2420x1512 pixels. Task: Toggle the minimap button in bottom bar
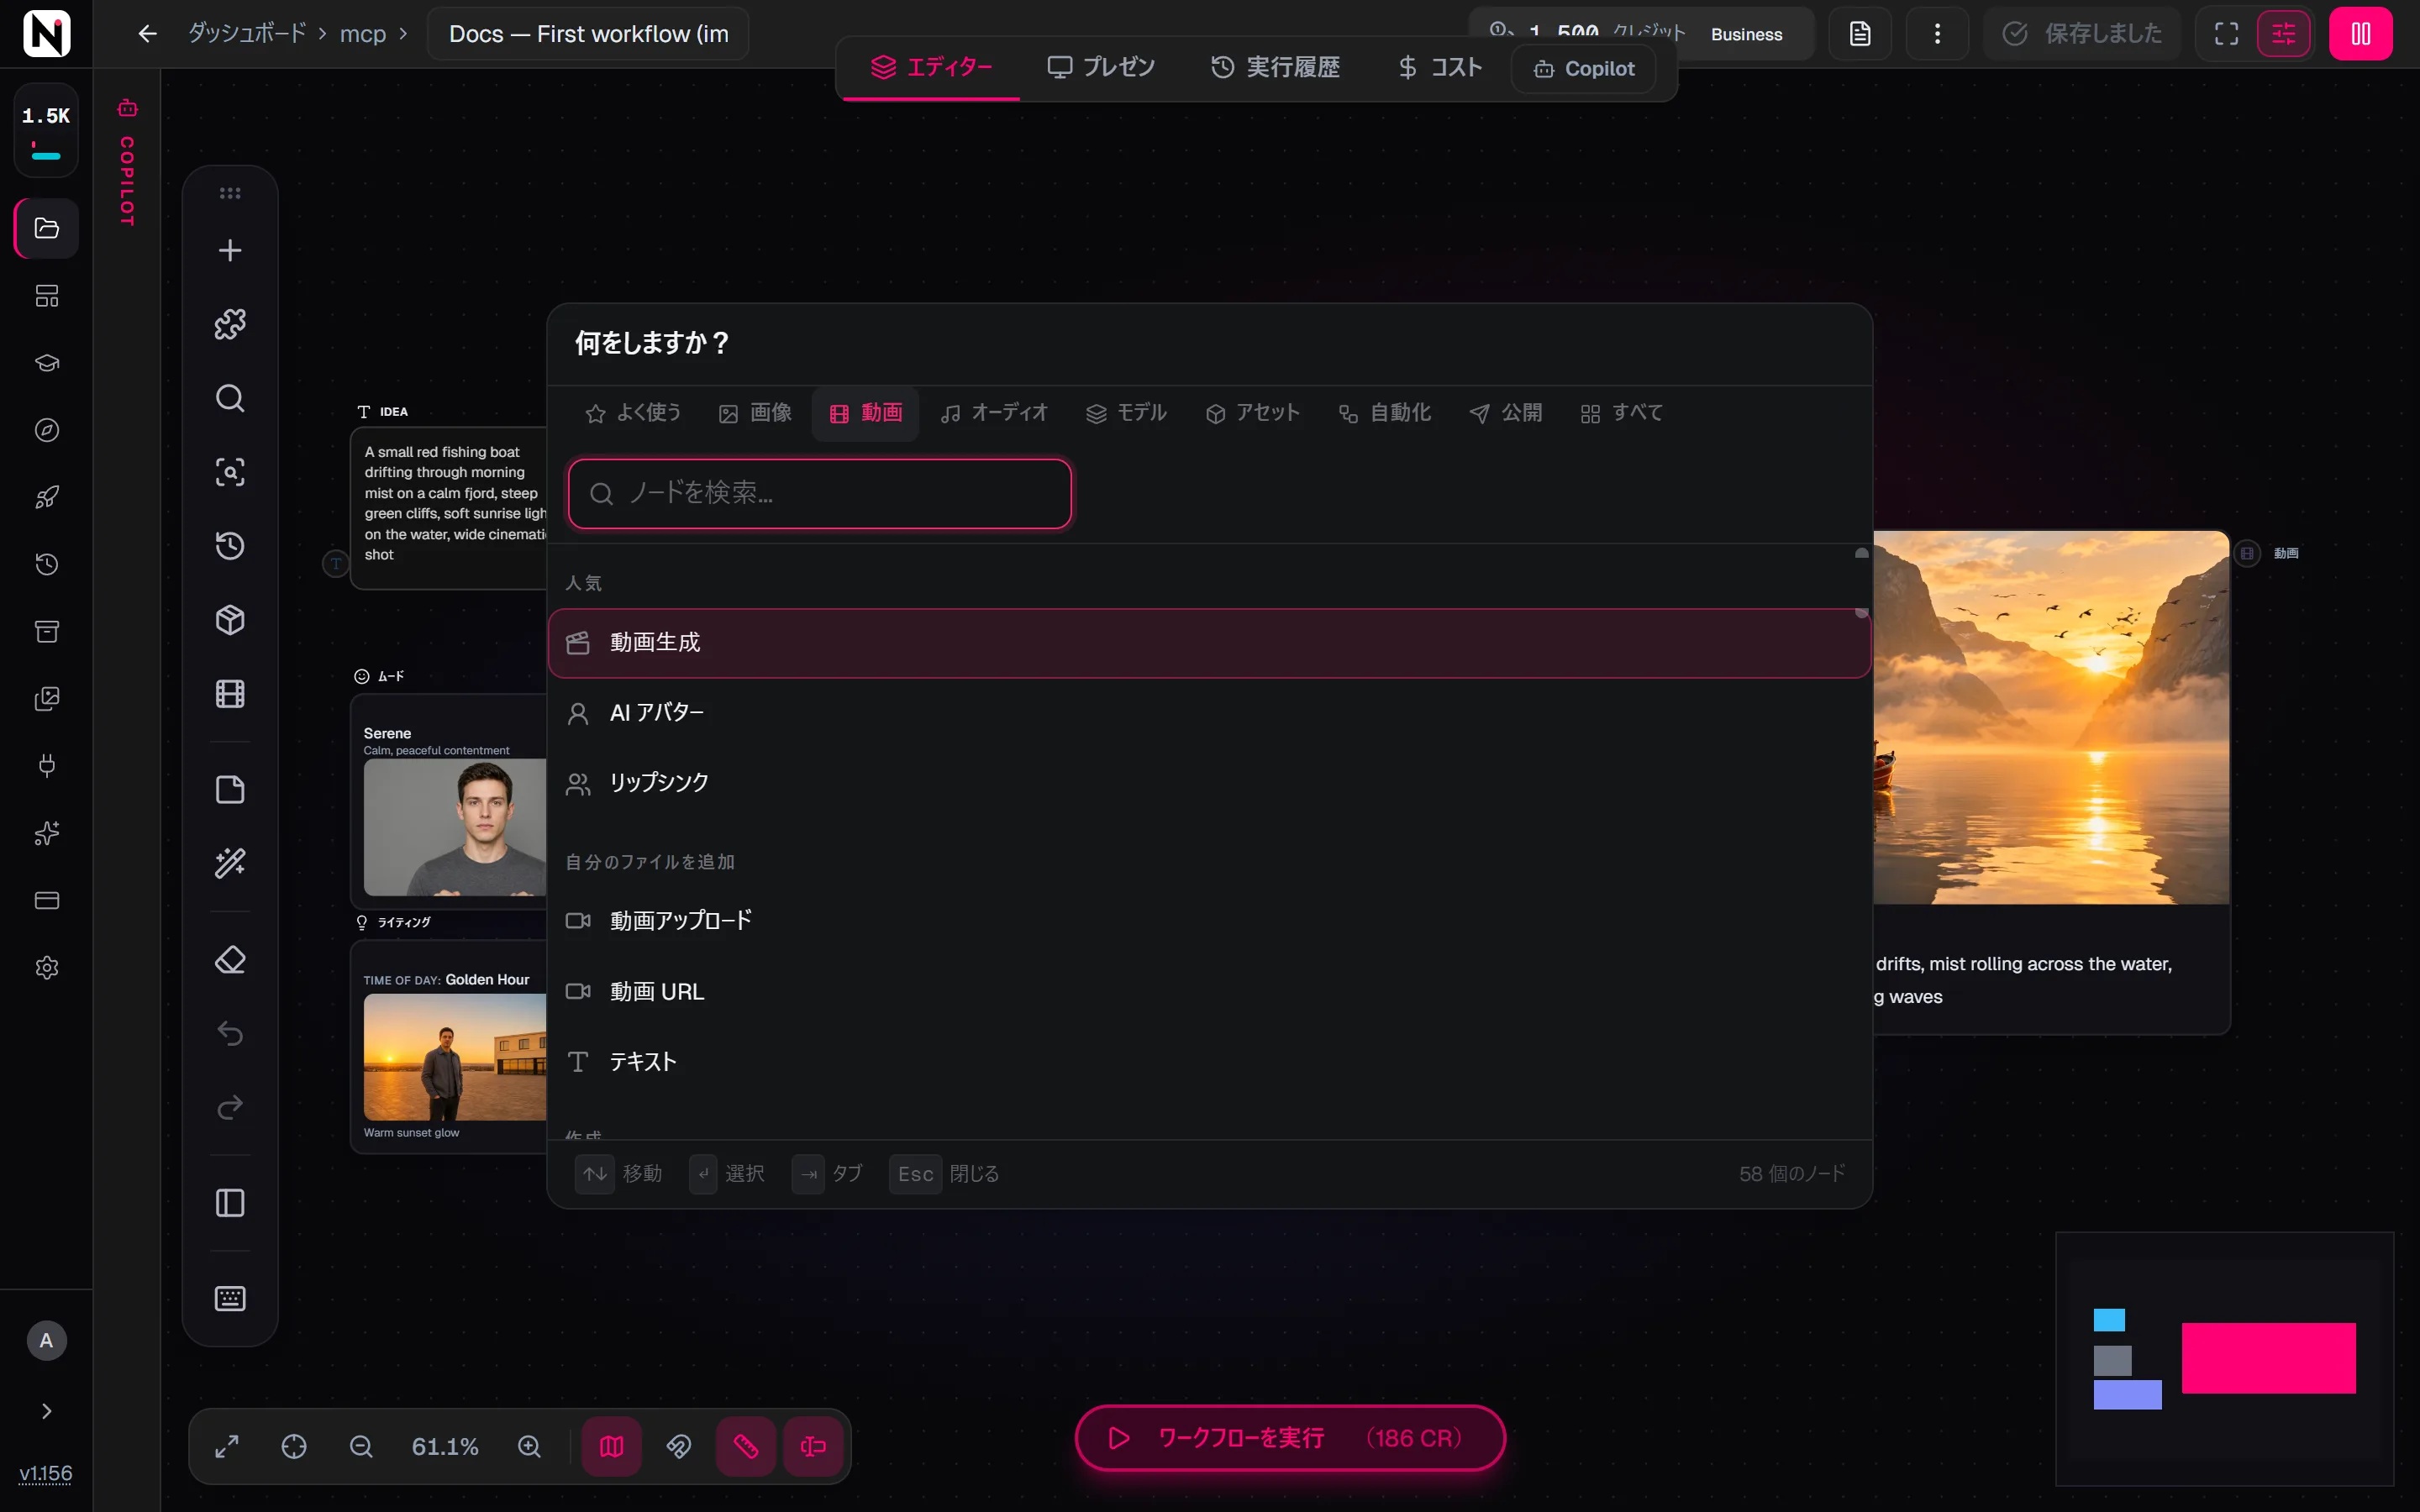(x=612, y=1447)
